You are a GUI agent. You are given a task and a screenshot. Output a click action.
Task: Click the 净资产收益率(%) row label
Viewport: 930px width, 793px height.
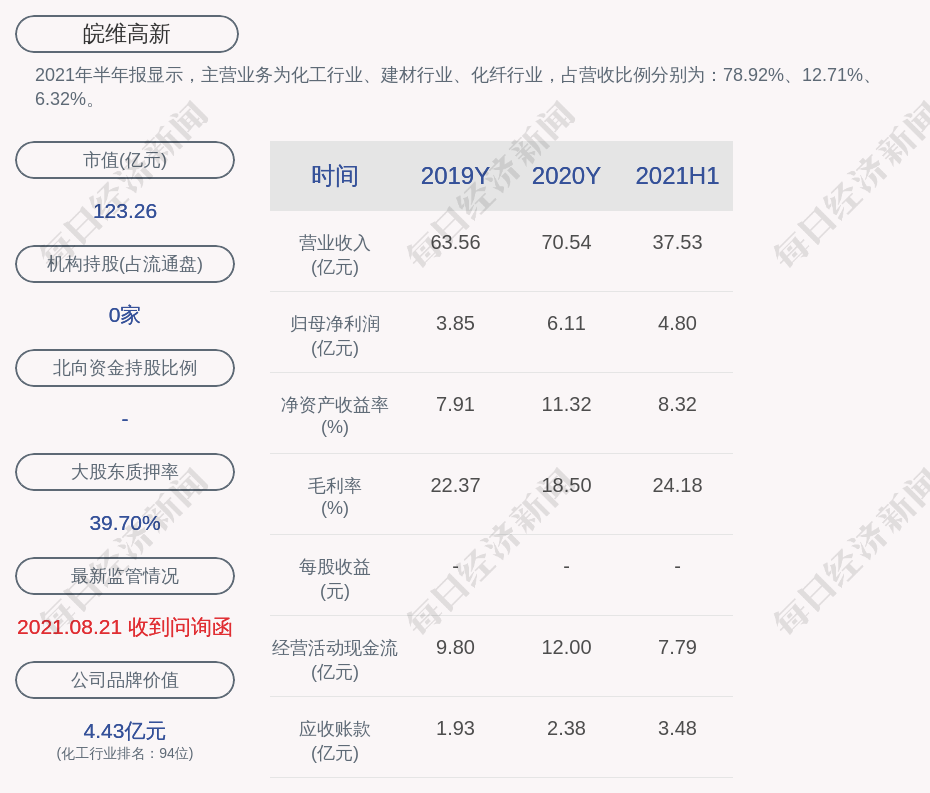click(335, 416)
